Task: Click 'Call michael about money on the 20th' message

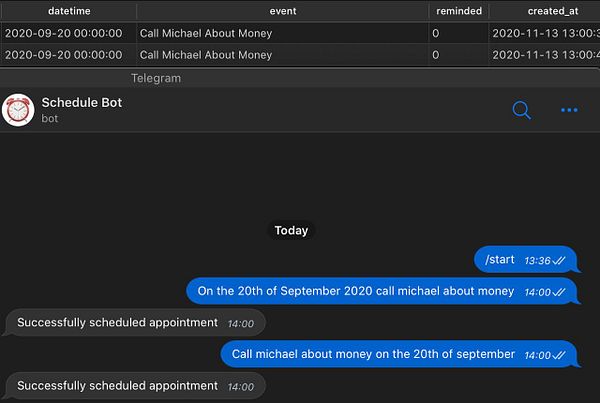Action: click(400, 354)
